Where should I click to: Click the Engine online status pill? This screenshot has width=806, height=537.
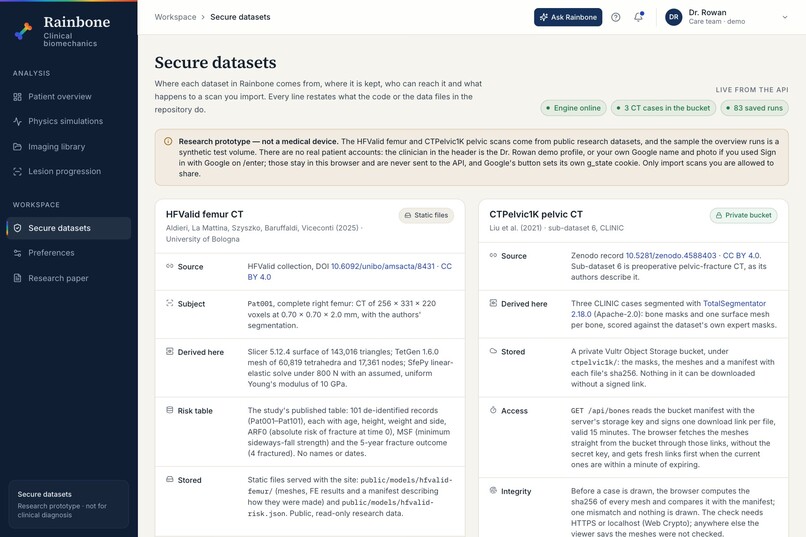tap(573, 108)
